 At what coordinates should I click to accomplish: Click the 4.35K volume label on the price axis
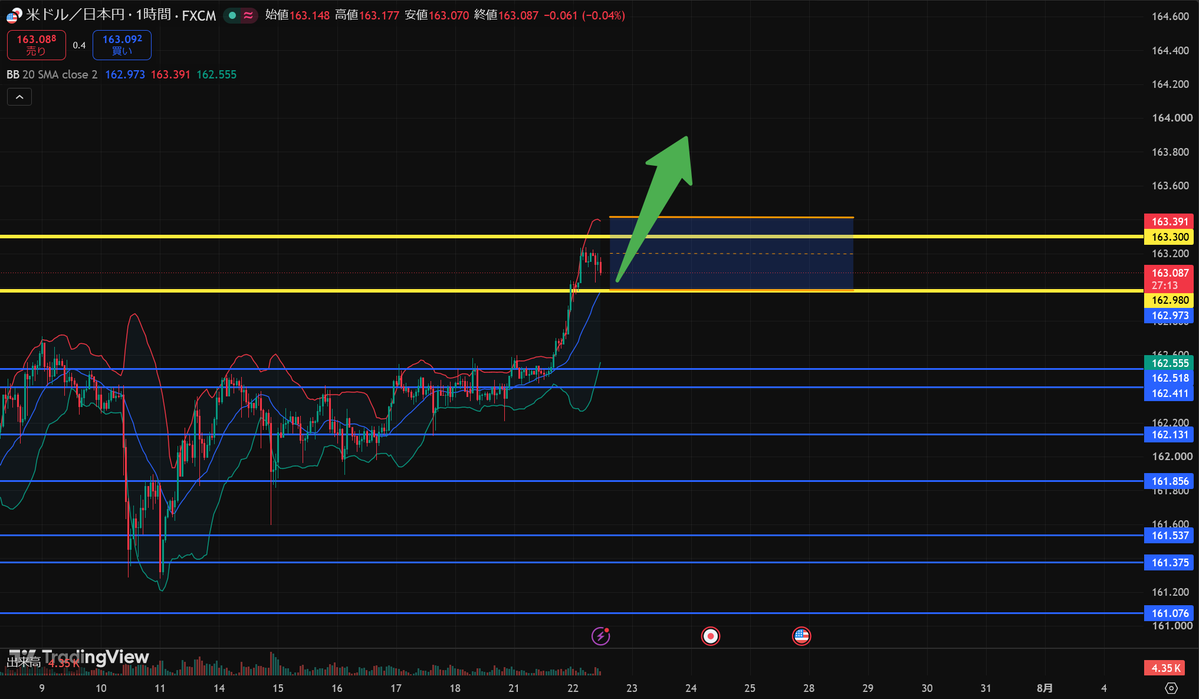(x=1166, y=668)
